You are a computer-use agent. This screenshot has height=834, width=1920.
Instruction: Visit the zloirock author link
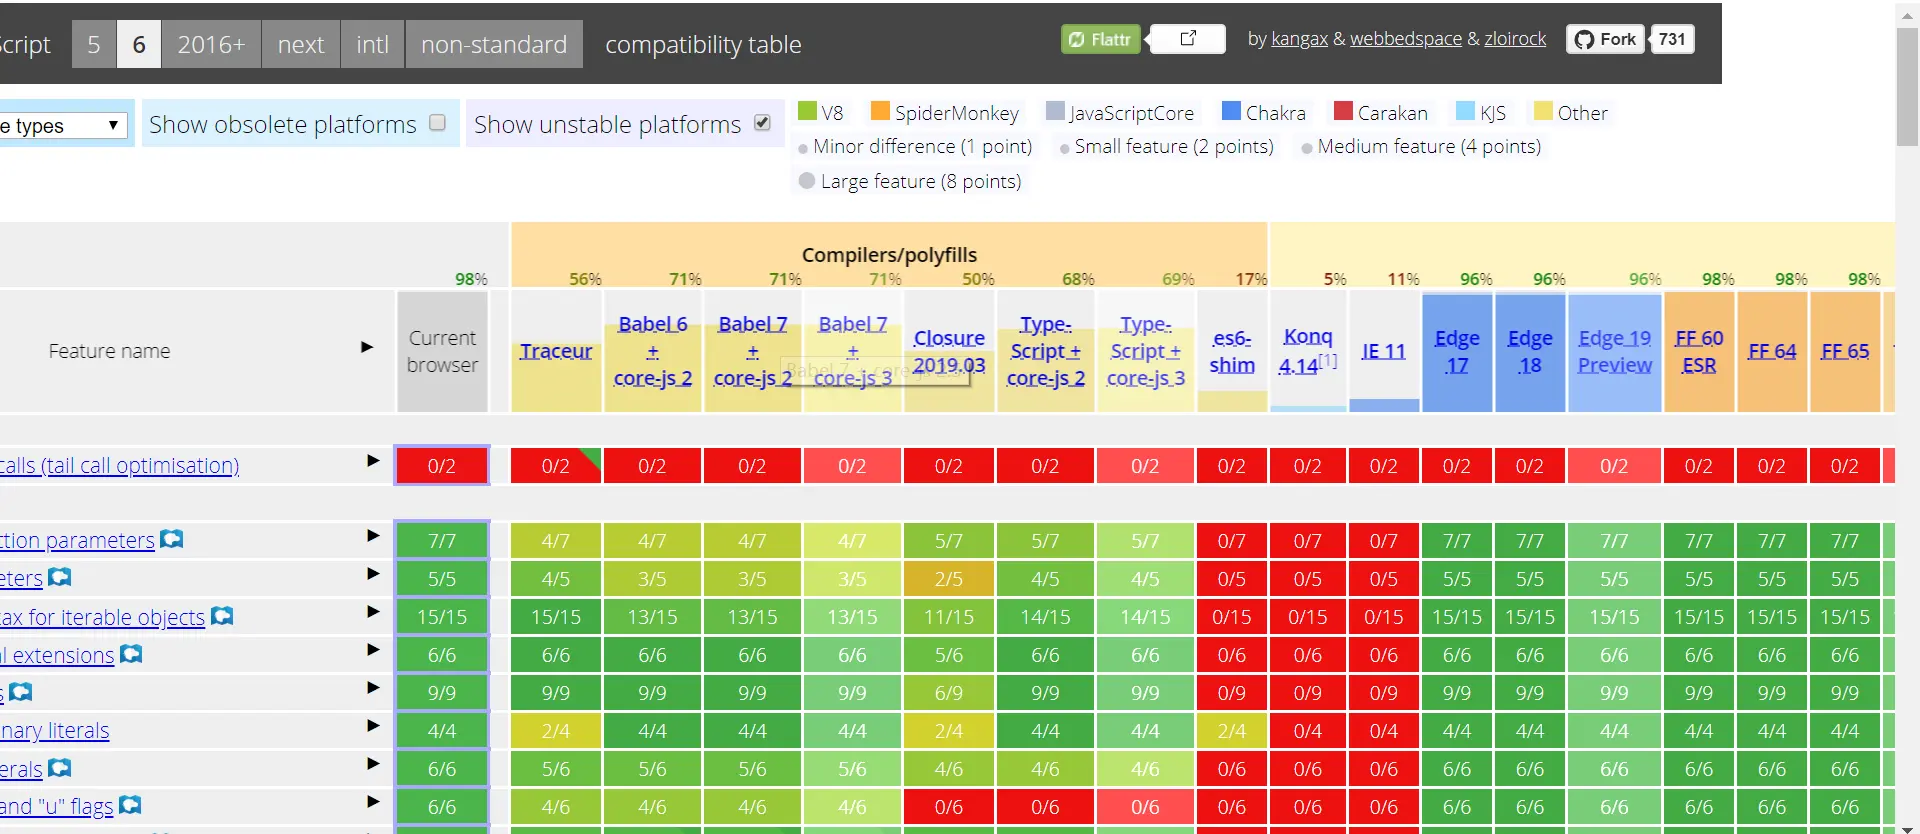1515,39
